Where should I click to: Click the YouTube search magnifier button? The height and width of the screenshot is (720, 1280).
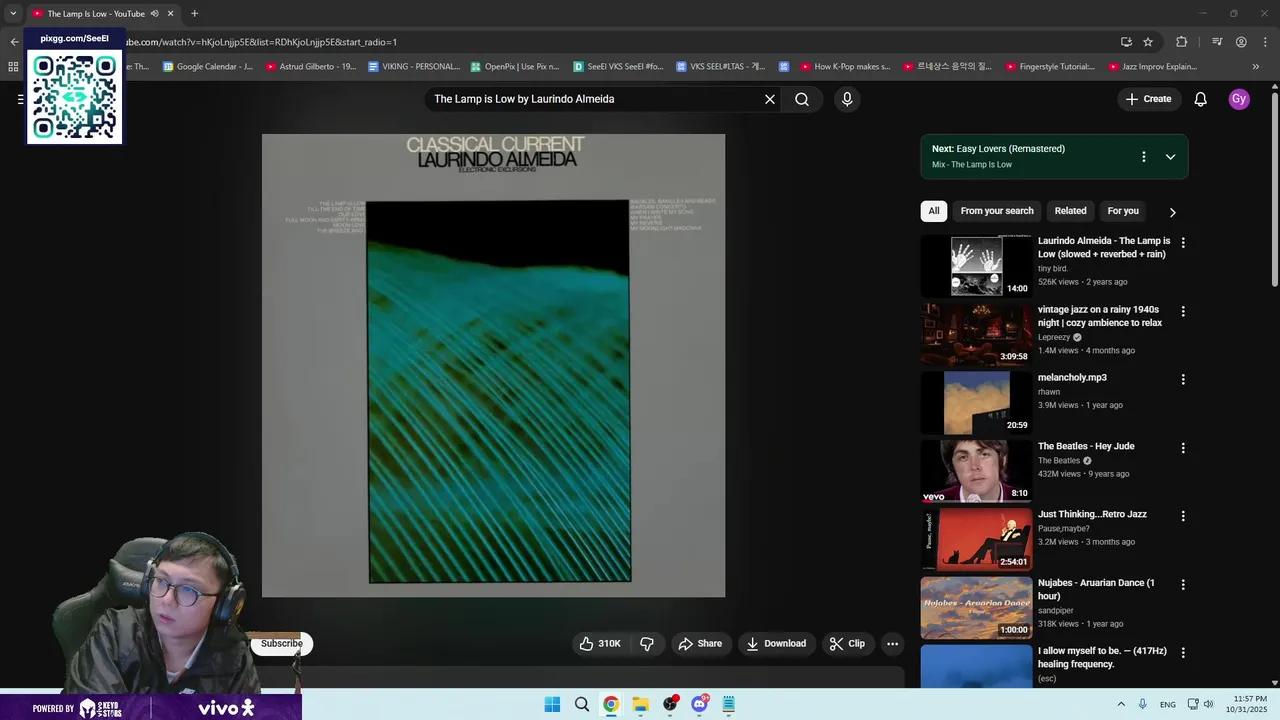(x=802, y=99)
